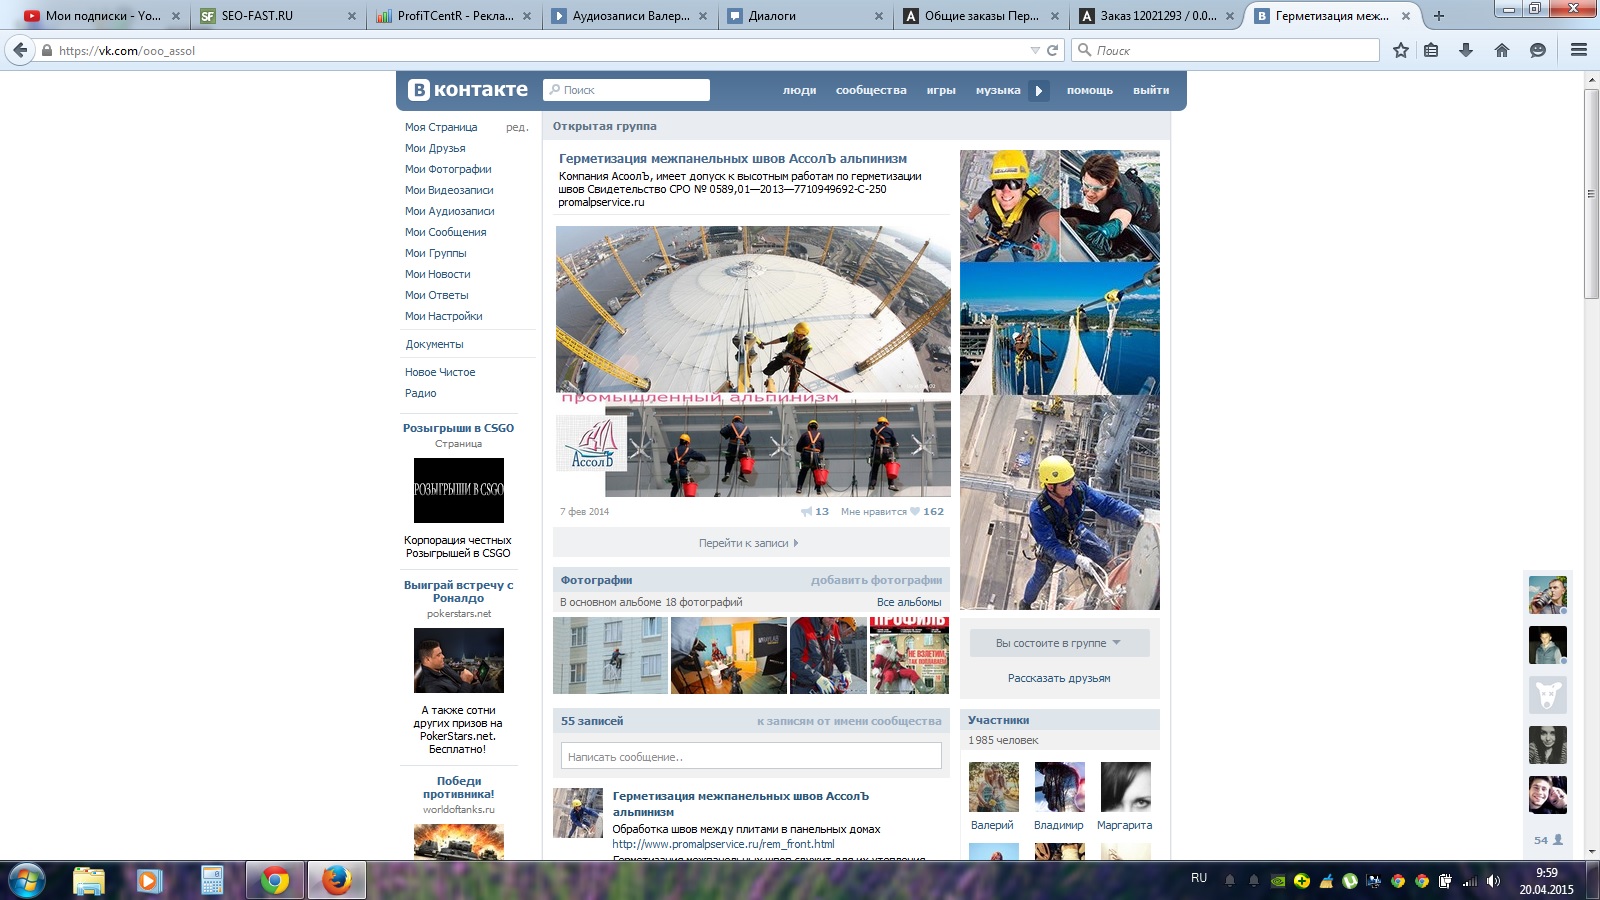Click 'Рассказать друзьям'
1600x900 pixels.
pos(1059,678)
